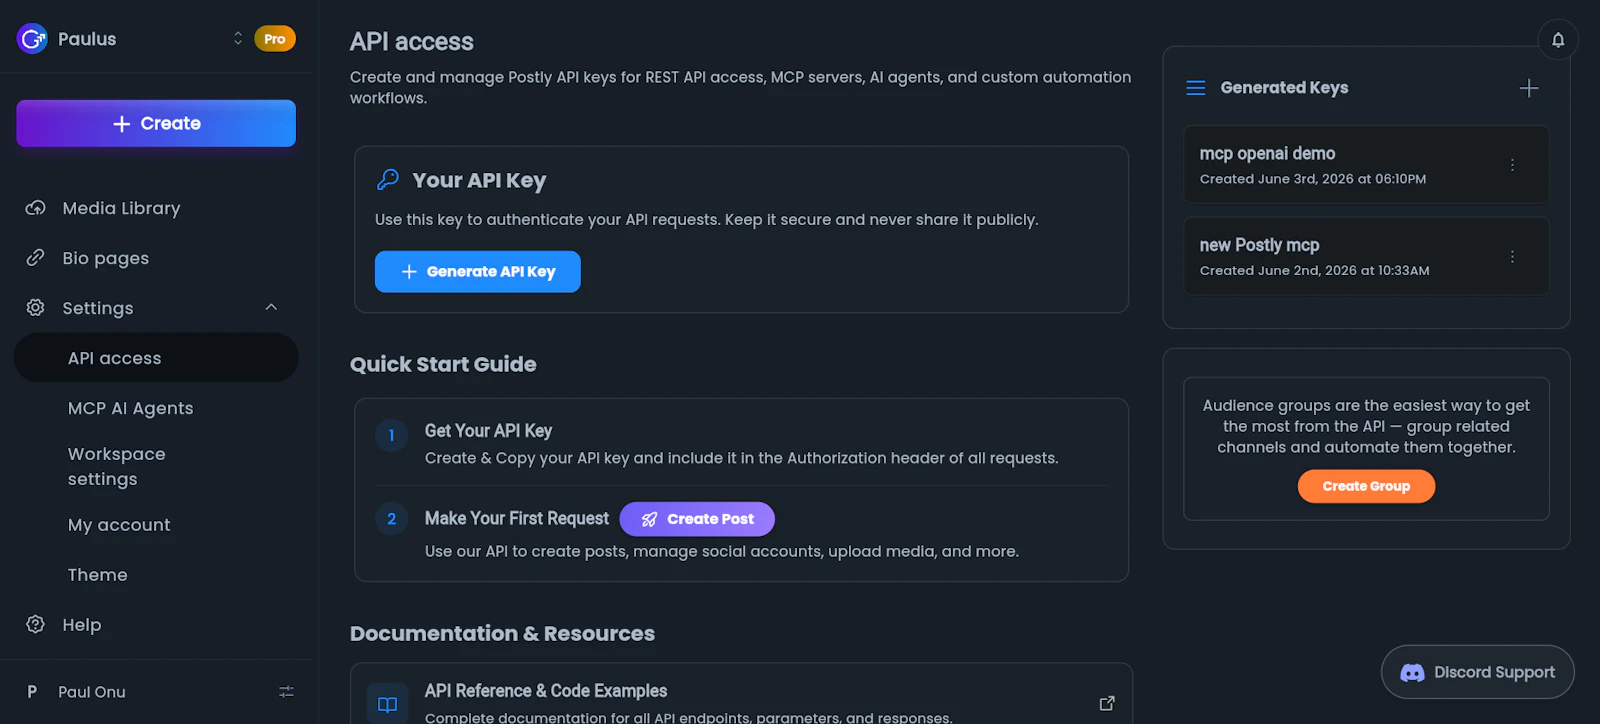Click the Generated Keys panel title
1600x724 pixels.
pos(1284,88)
